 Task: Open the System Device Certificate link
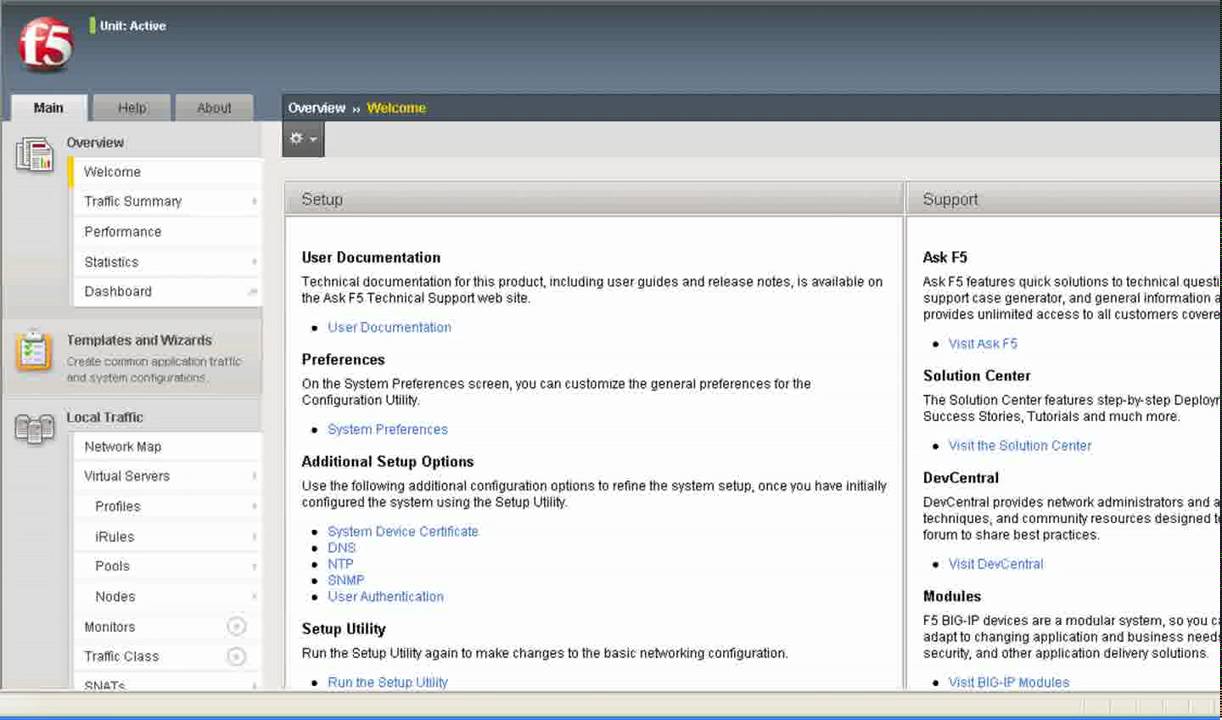point(403,531)
